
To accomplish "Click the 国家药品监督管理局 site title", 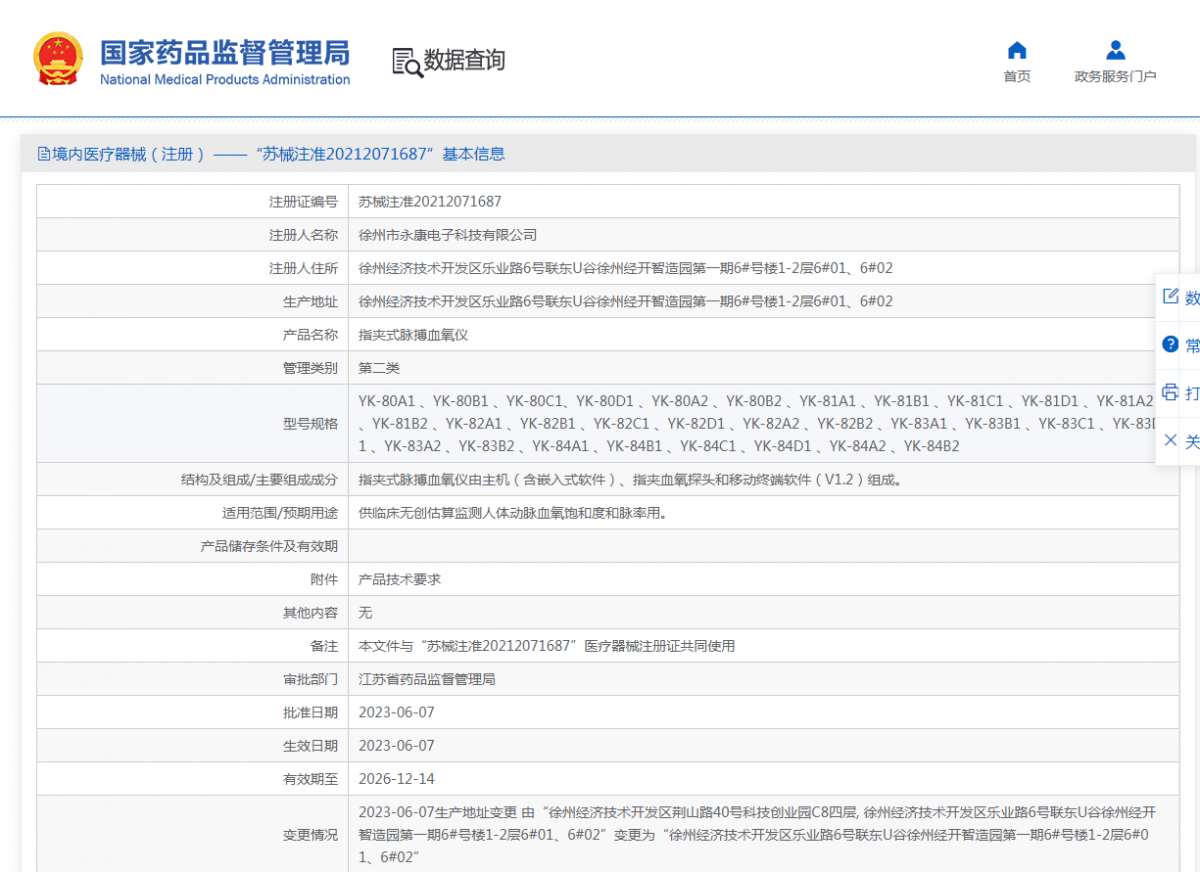I will [225, 53].
